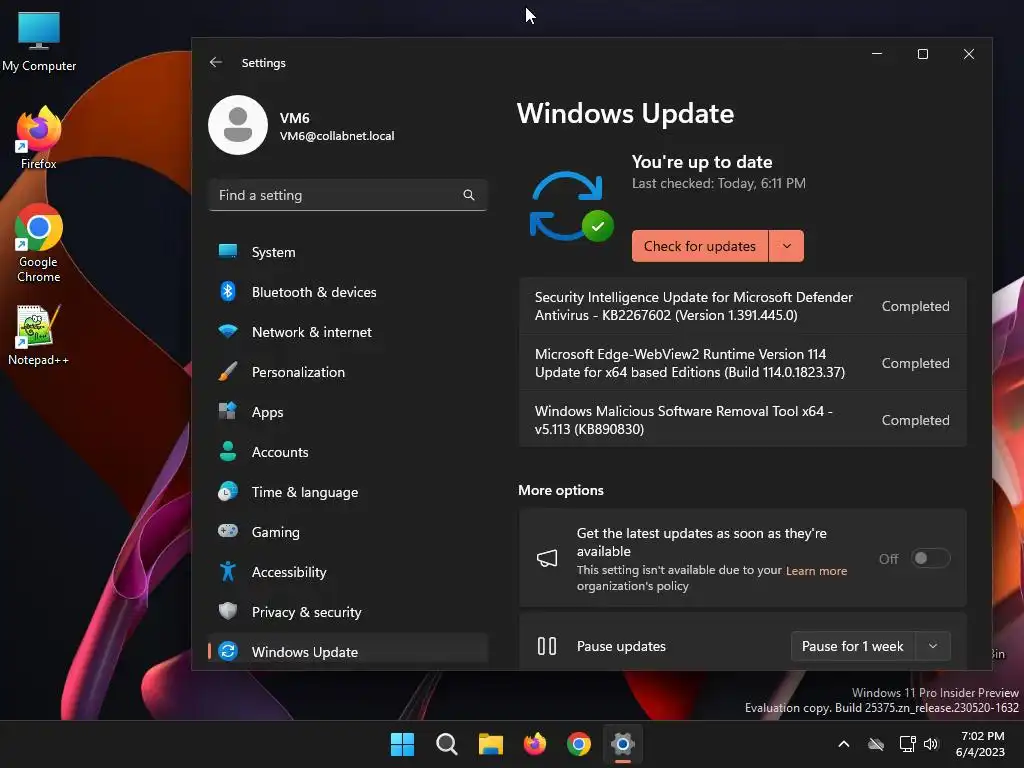Open the My Computer desktop icon
This screenshot has width=1024, height=768.
[39, 42]
